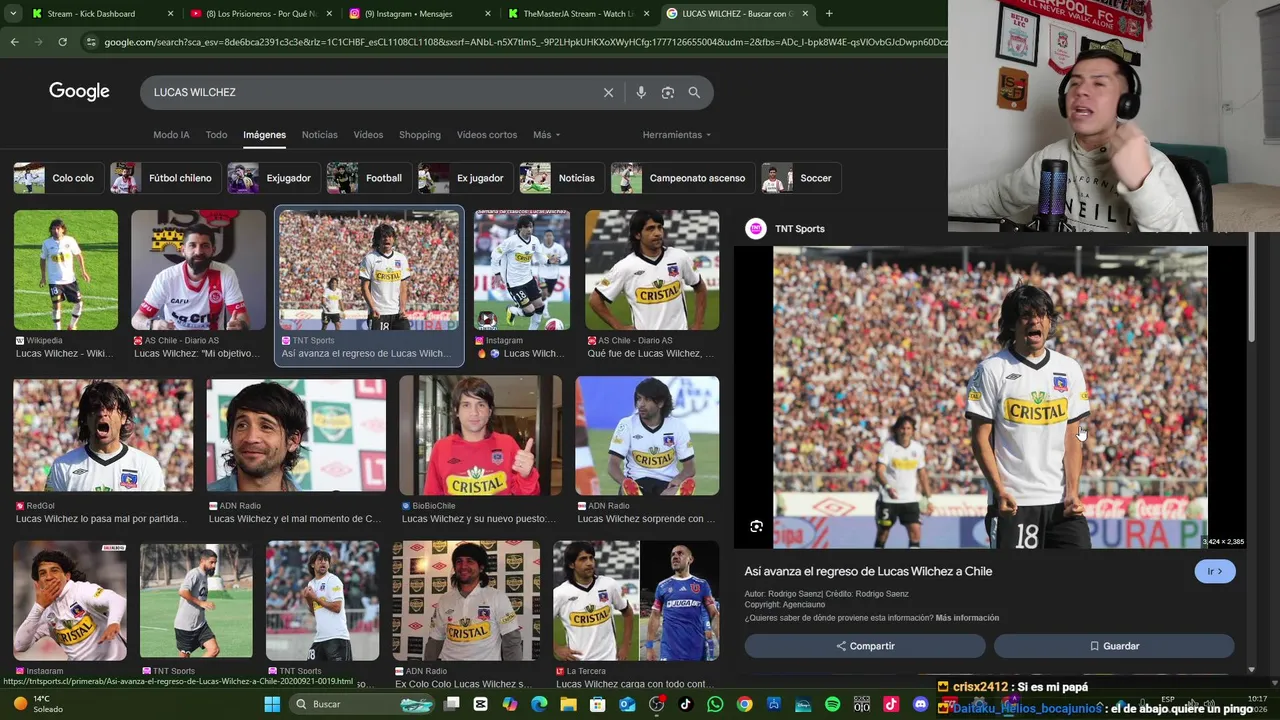1280x720 pixels.
Task: Select the Shopping search tab
Action: (x=420, y=135)
